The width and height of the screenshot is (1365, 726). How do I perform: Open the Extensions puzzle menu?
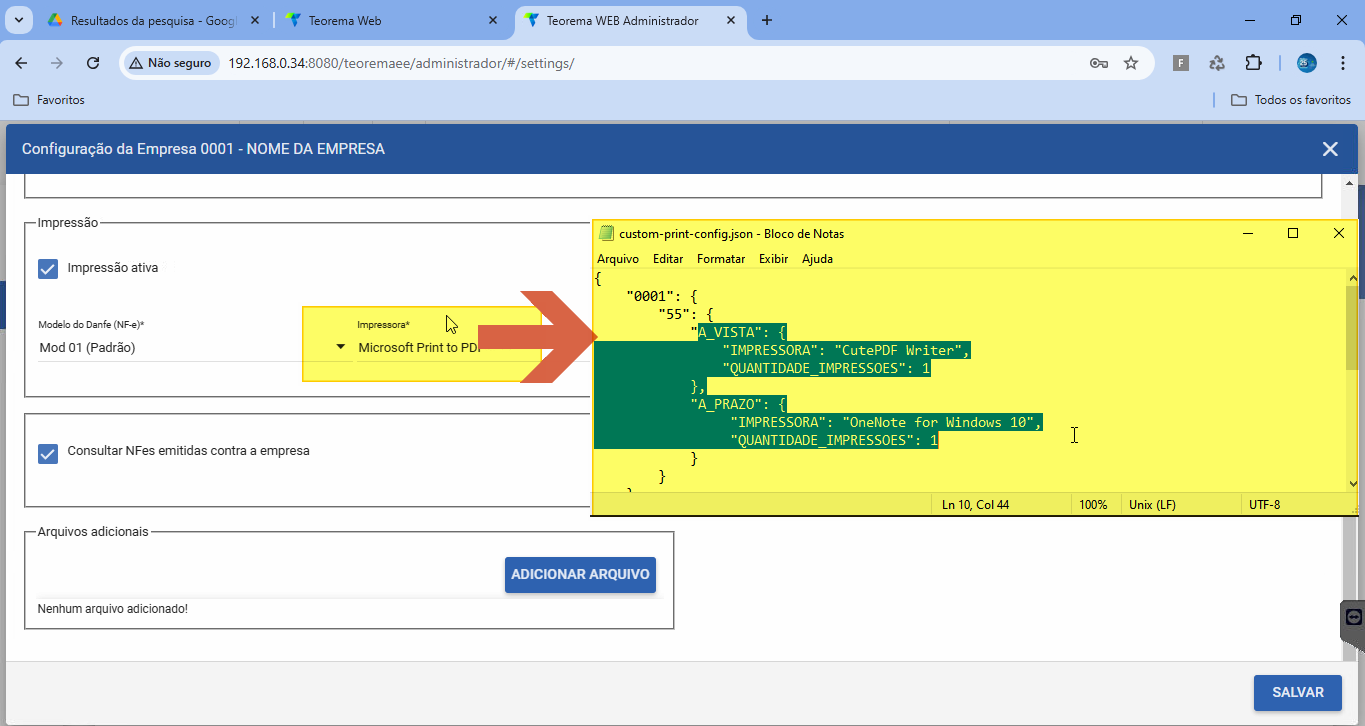[1253, 63]
